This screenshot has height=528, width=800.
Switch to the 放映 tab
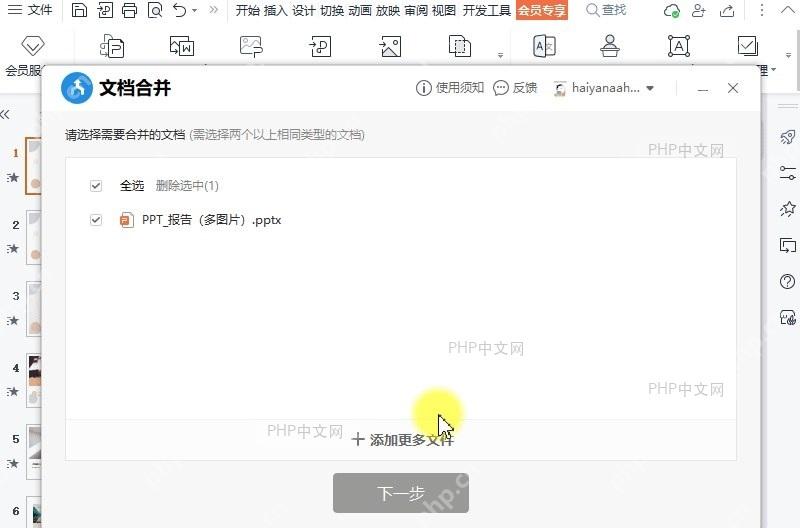[388, 10]
